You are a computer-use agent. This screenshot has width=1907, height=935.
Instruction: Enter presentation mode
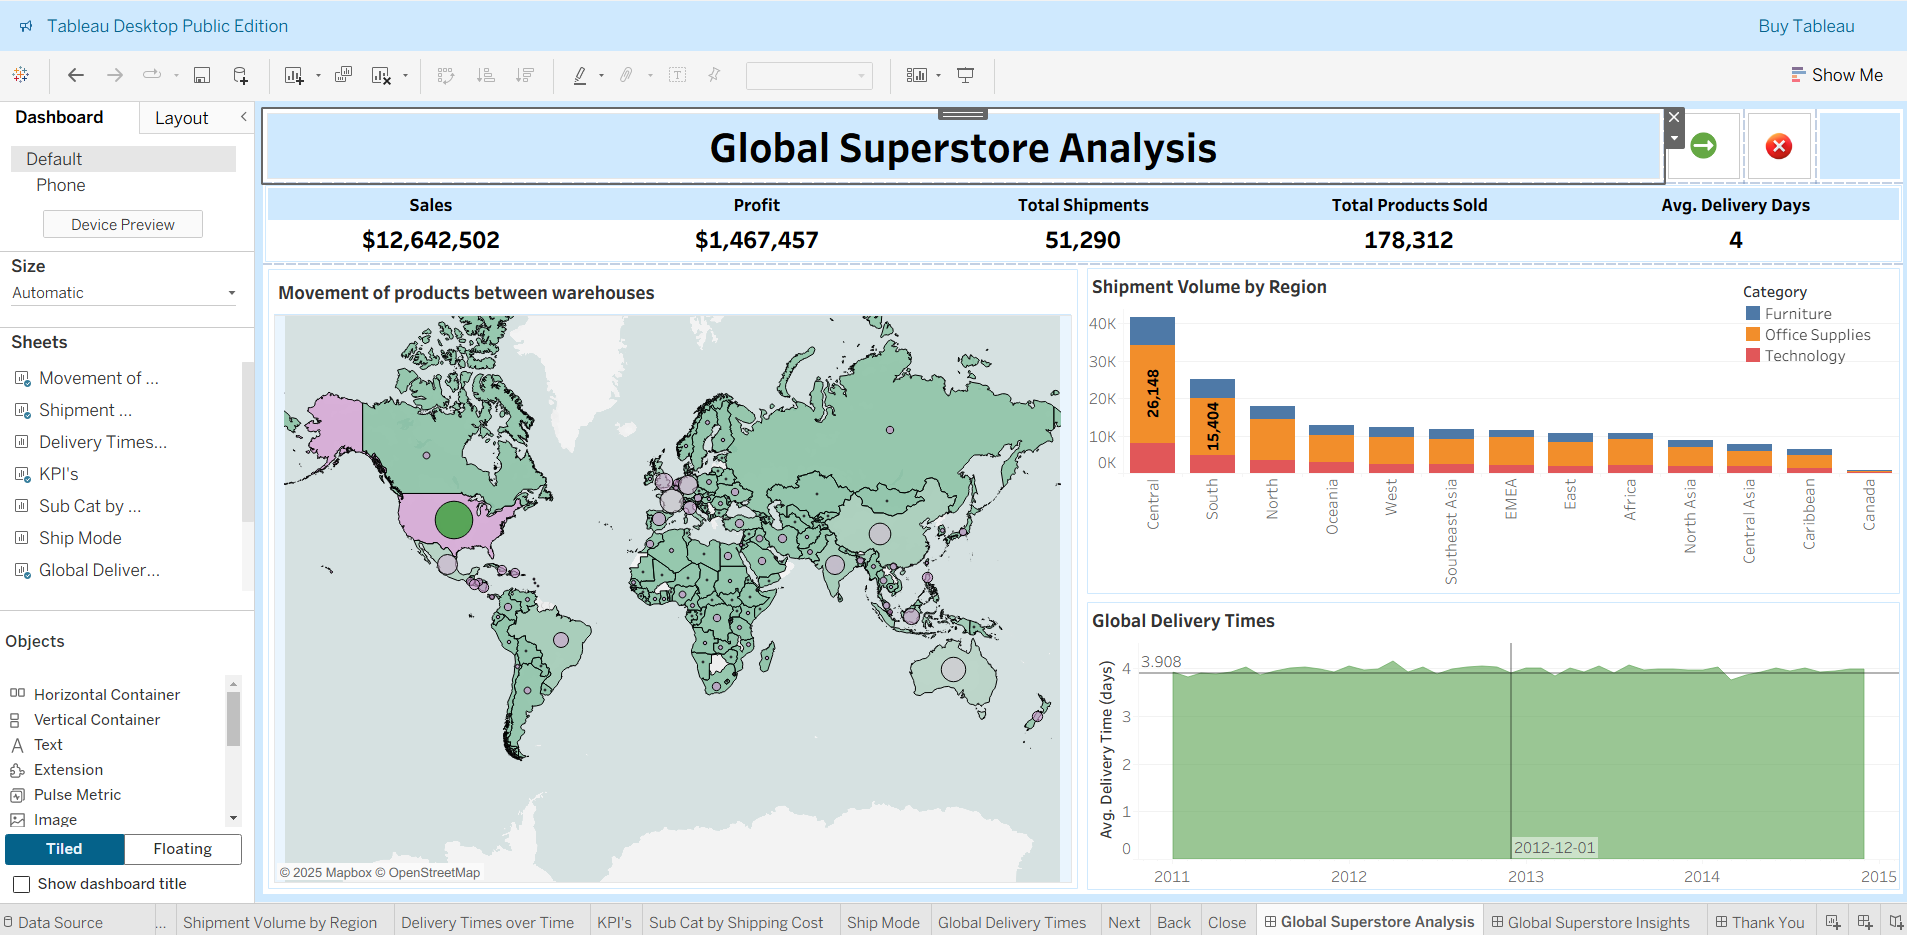tap(966, 75)
